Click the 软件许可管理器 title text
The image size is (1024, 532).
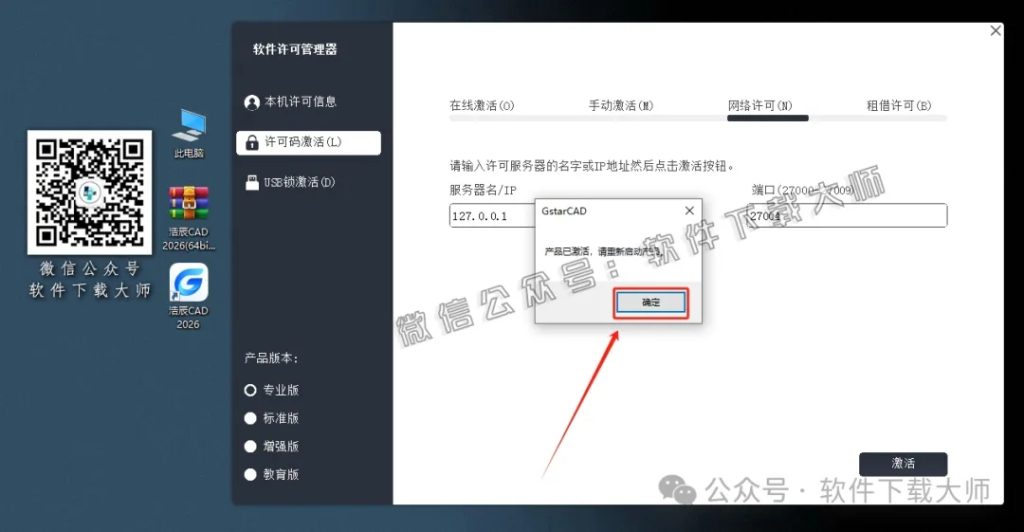tap(295, 49)
